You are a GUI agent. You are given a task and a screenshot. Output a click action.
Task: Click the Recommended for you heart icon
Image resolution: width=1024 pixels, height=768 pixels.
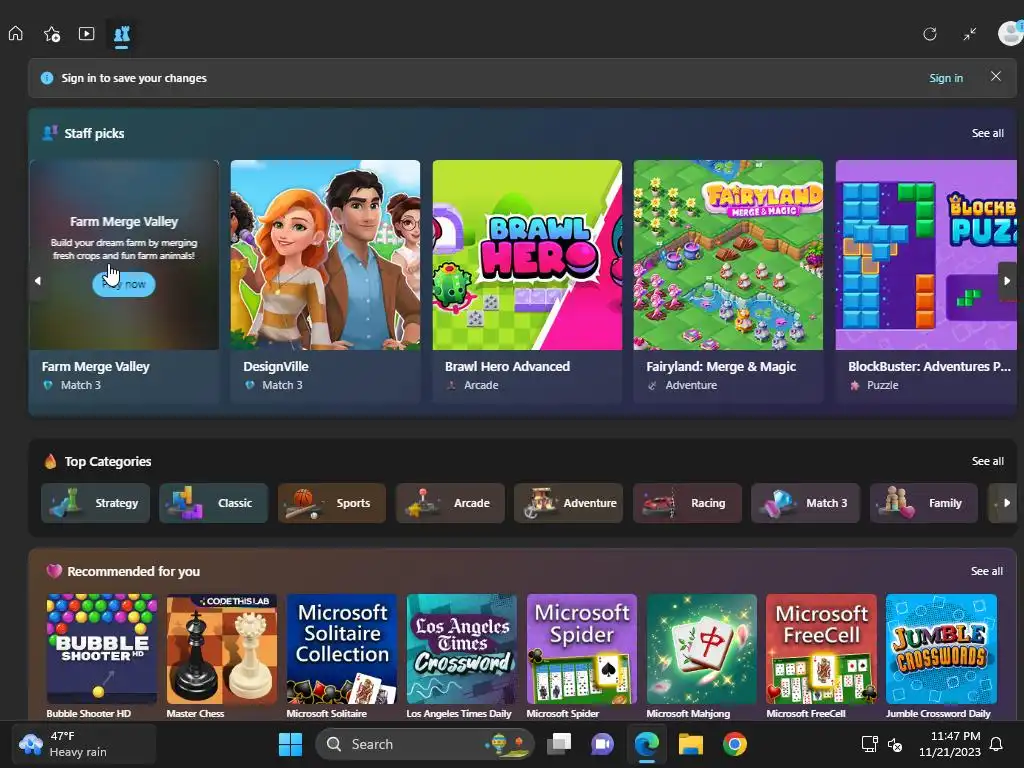pos(54,571)
